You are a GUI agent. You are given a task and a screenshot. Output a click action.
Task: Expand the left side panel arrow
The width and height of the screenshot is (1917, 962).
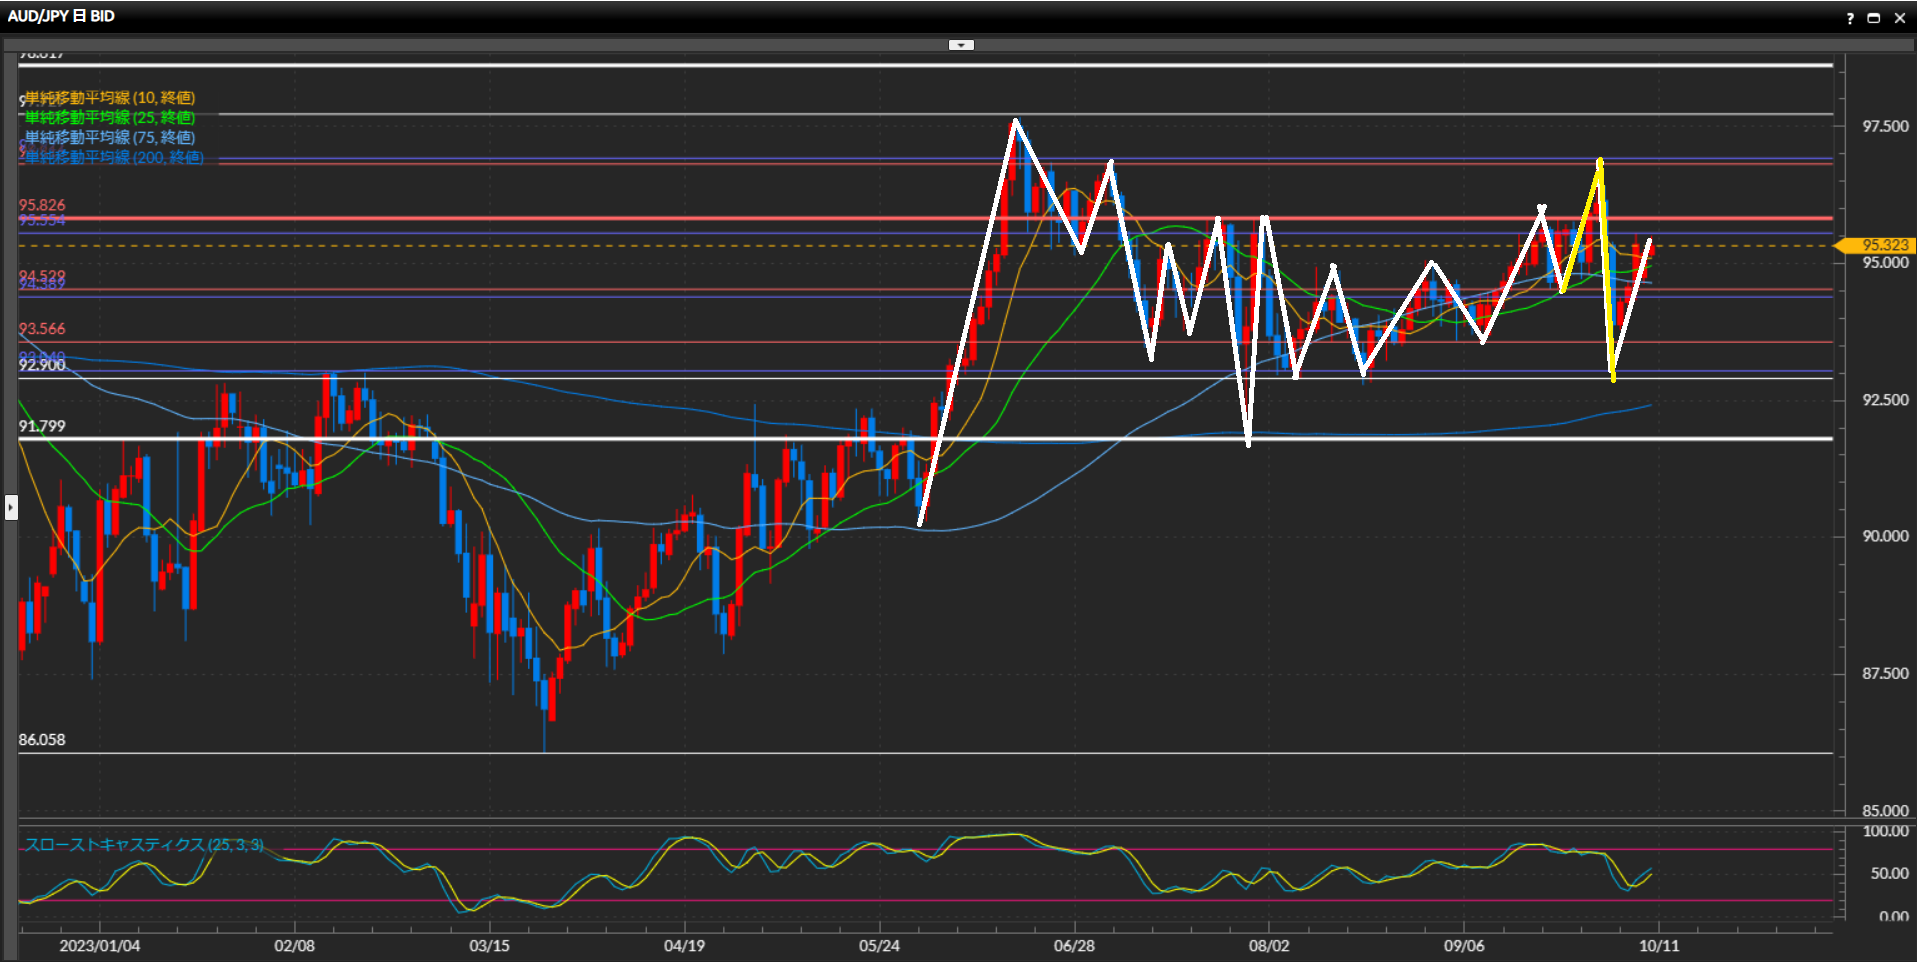click(11, 508)
